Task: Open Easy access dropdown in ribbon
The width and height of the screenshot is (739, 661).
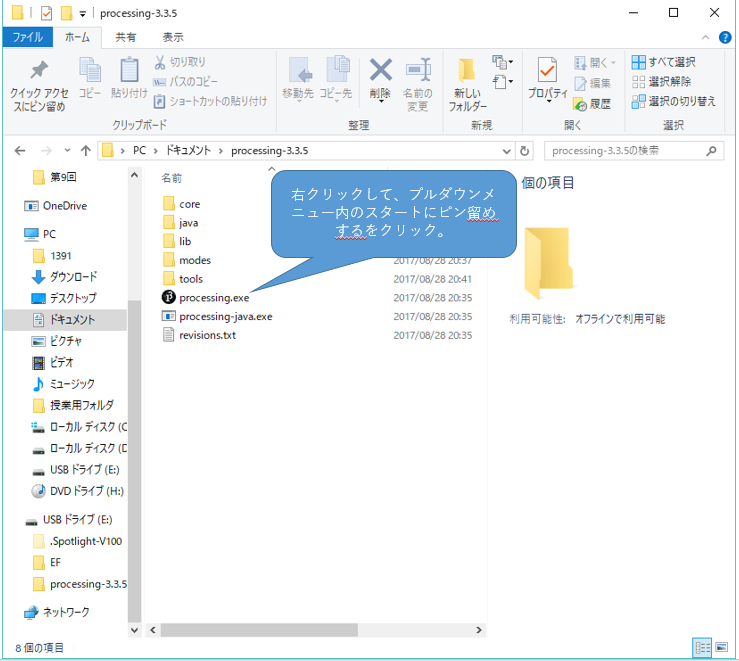Action: click(x=503, y=82)
